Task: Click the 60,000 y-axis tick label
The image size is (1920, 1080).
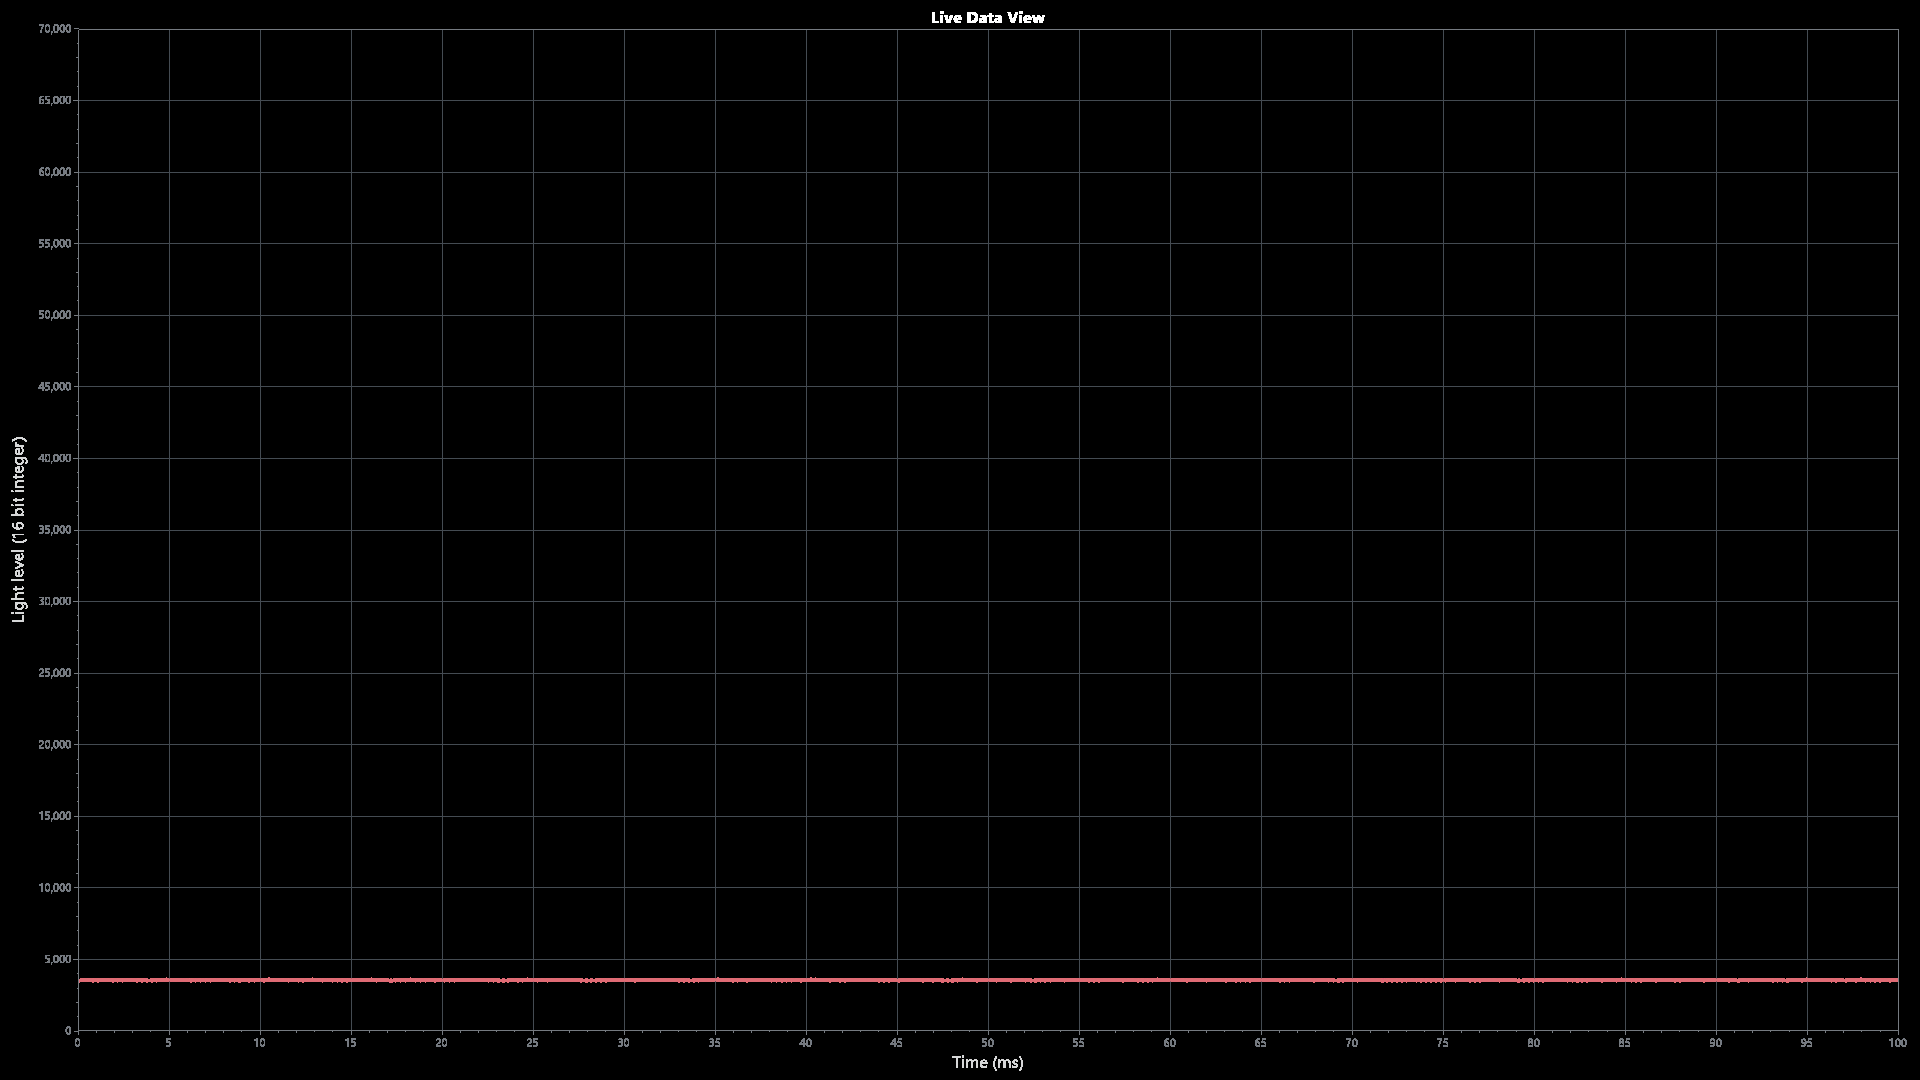Action: click(54, 172)
